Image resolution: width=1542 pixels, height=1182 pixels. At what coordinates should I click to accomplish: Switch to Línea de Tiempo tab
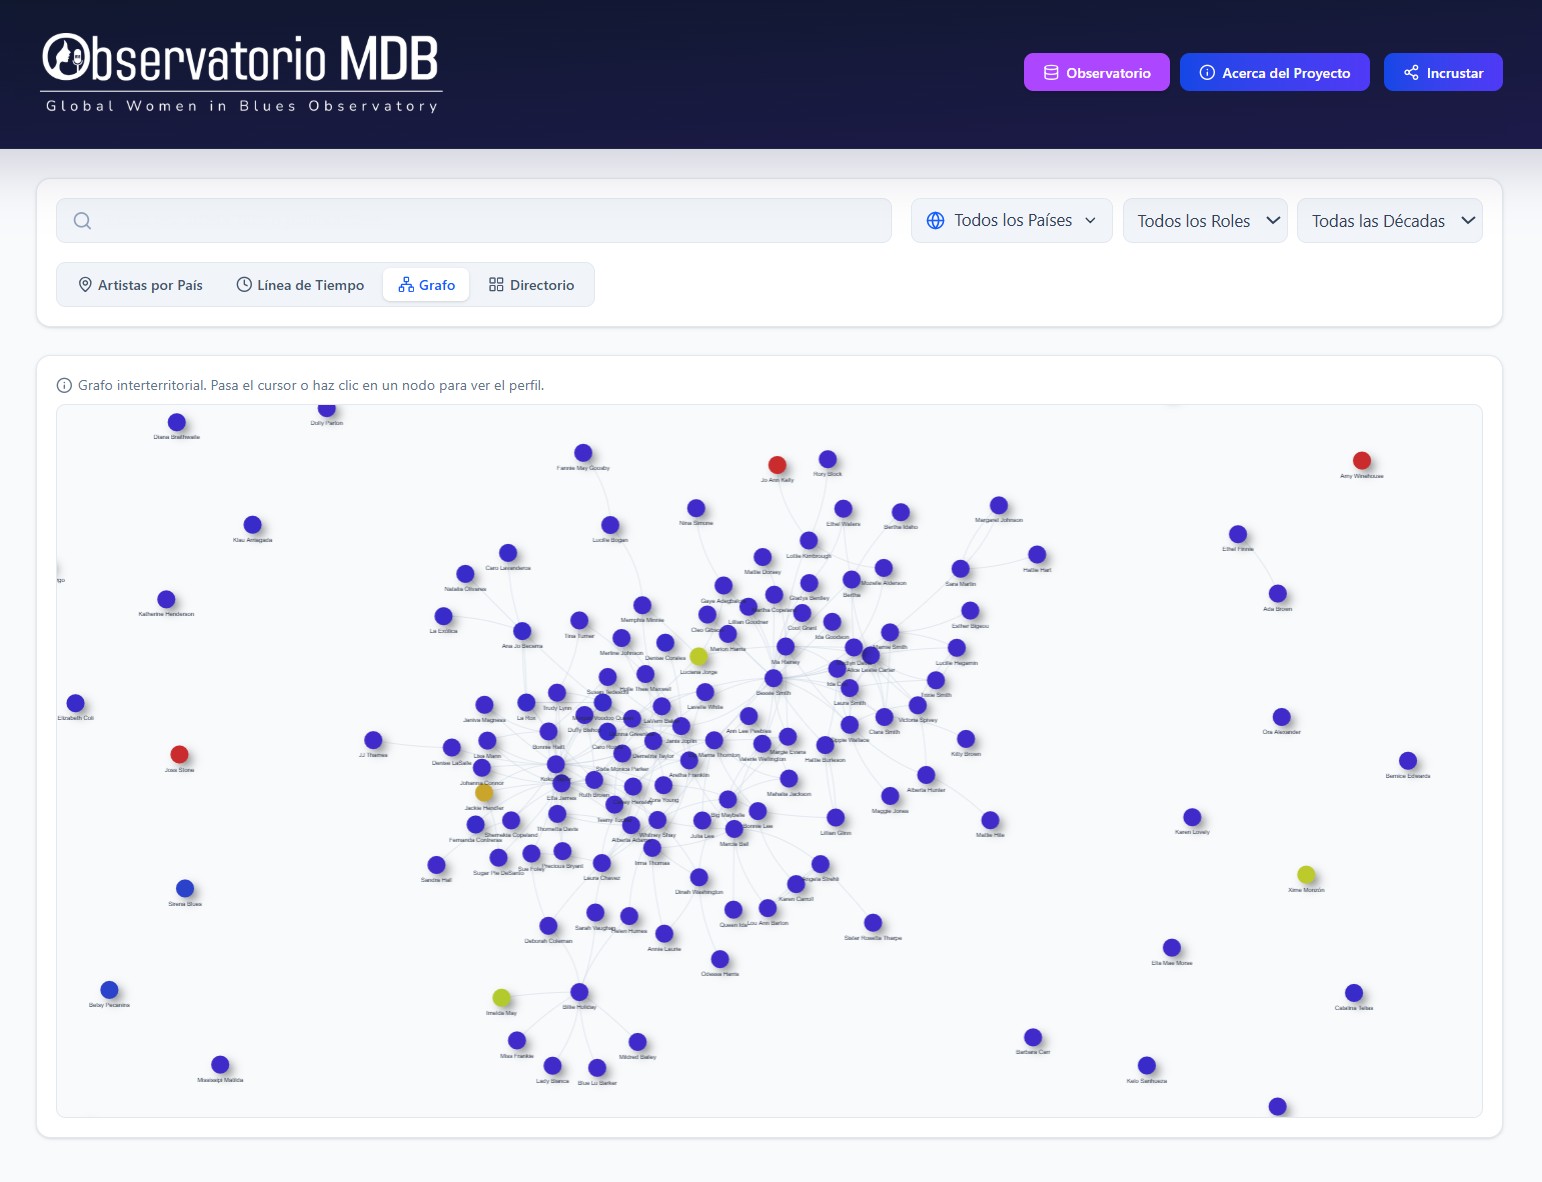(300, 285)
